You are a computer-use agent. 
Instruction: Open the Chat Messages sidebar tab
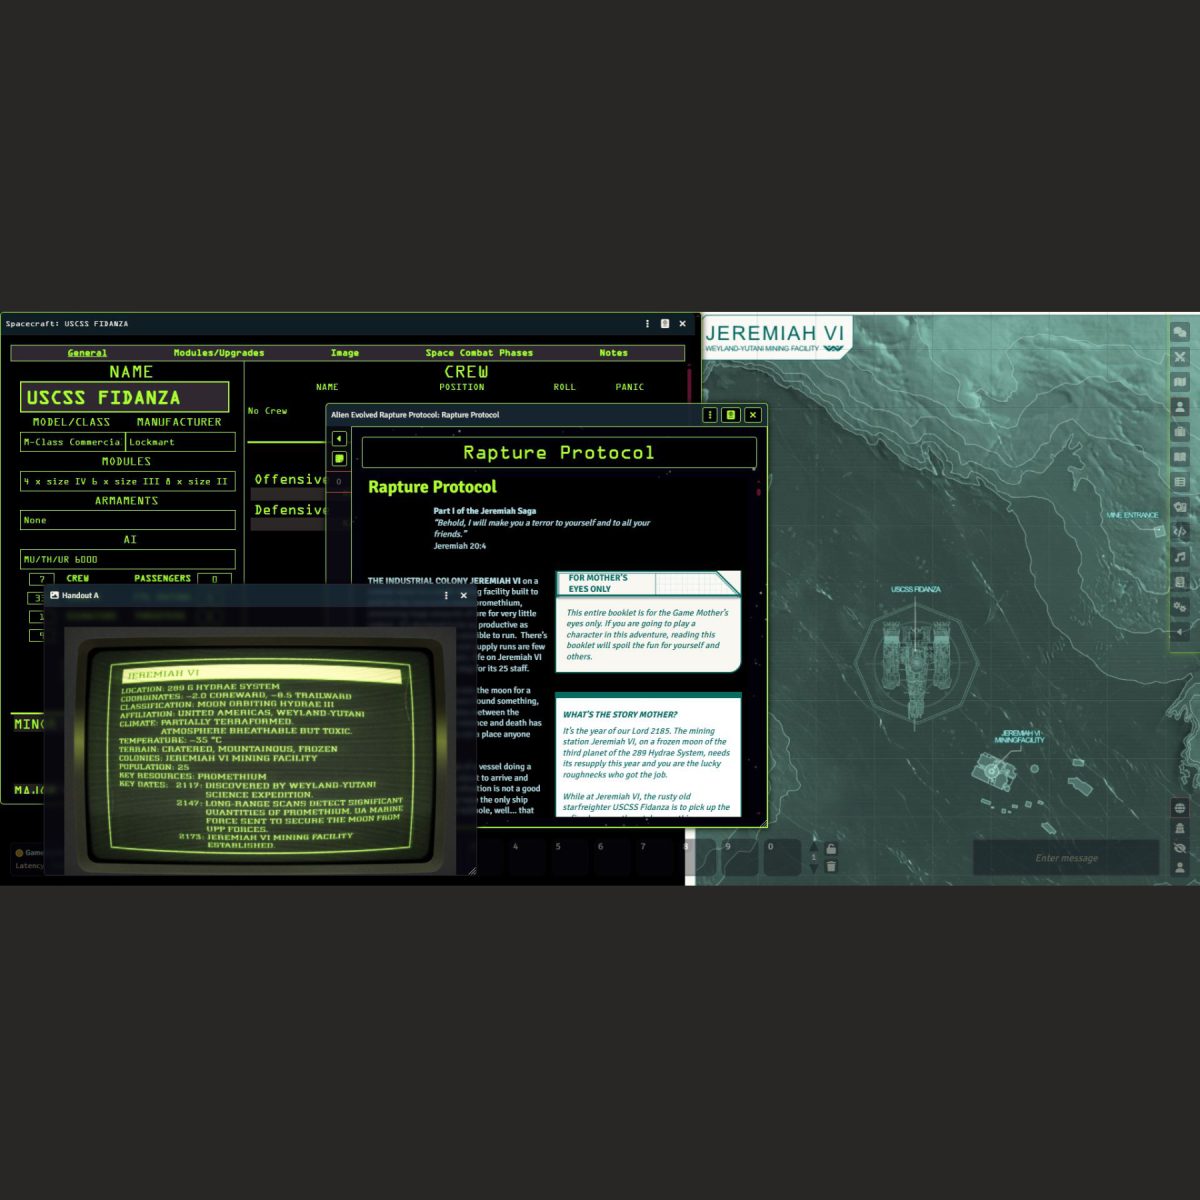point(1180,332)
